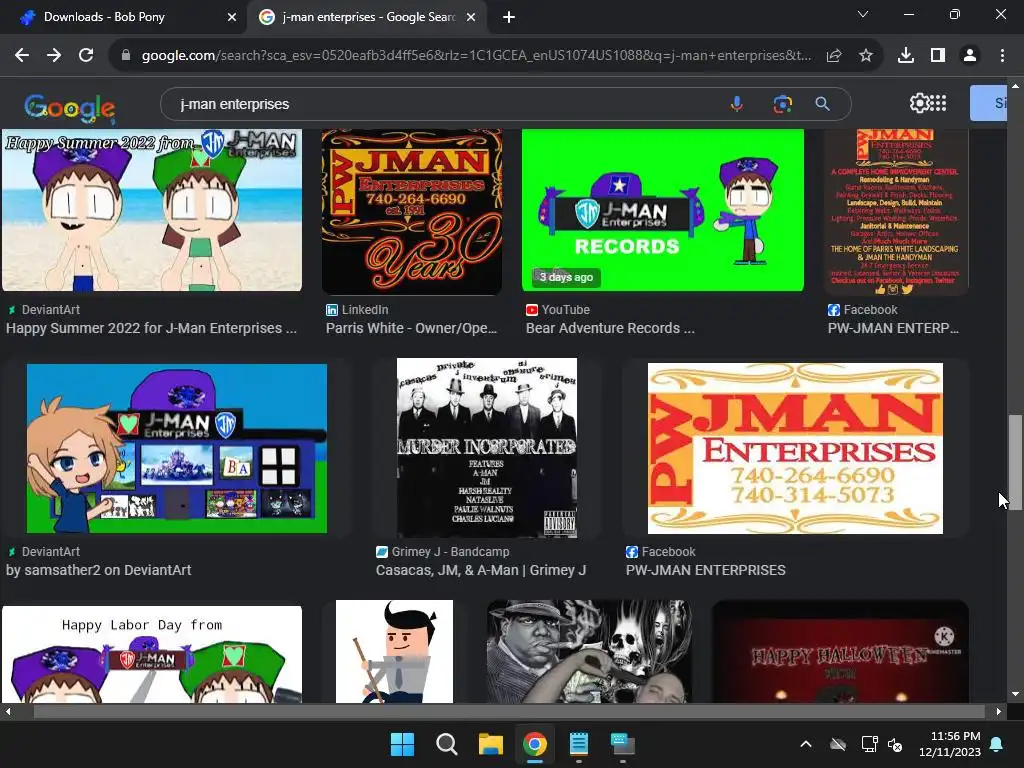The image size is (1024, 768).
Task: Open Google apps grid
Action: pos(938,103)
